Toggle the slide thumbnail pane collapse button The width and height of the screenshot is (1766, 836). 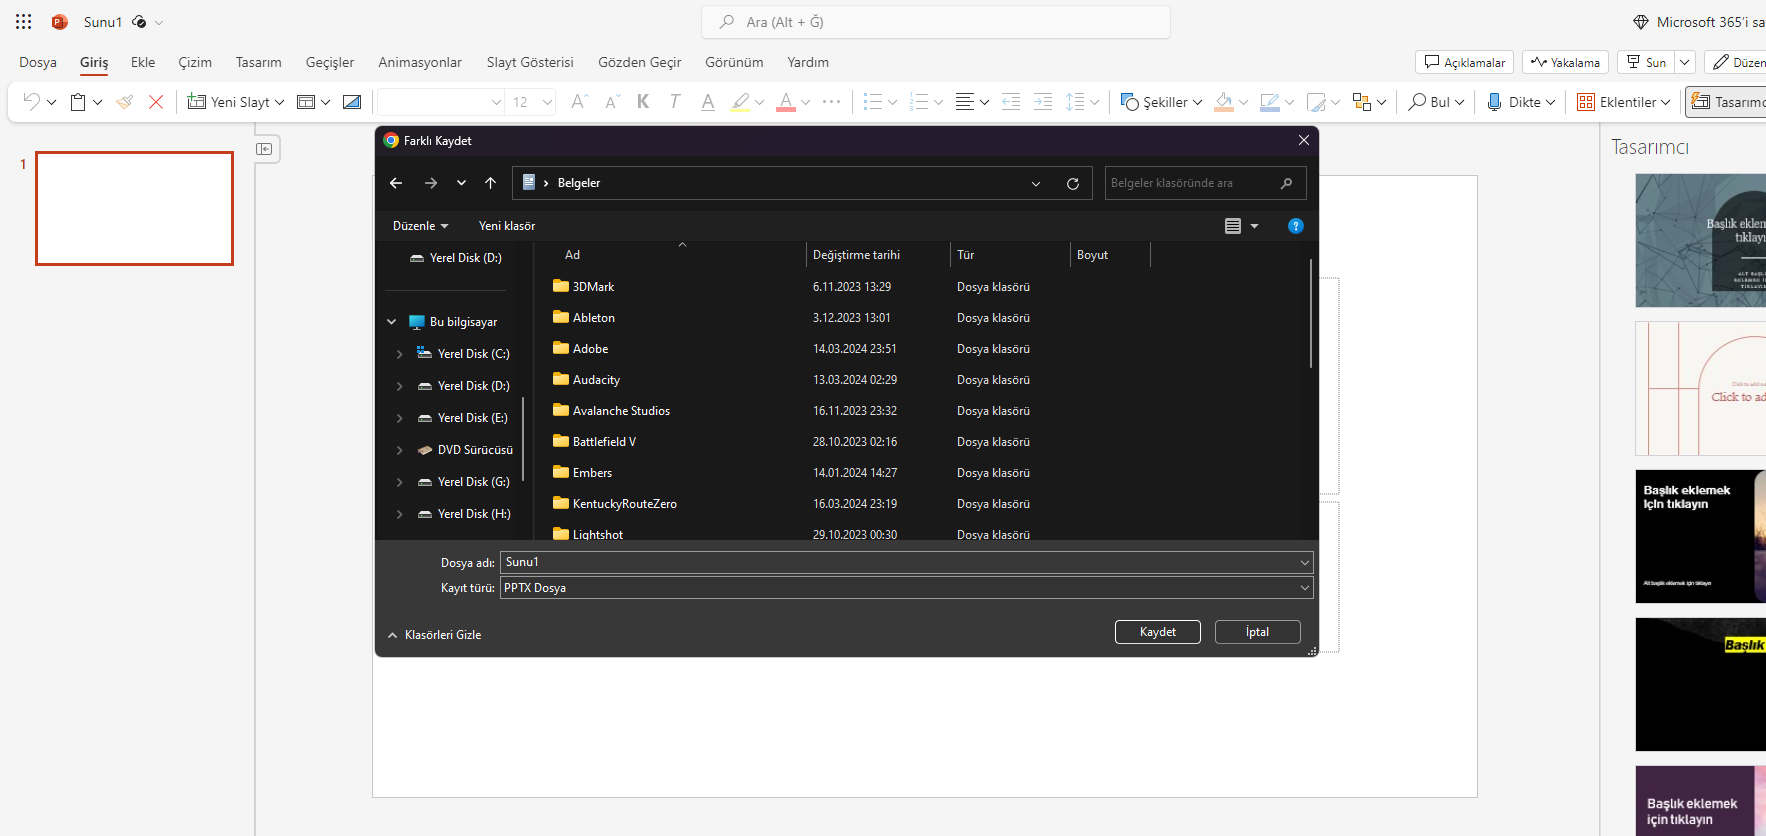point(264,149)
